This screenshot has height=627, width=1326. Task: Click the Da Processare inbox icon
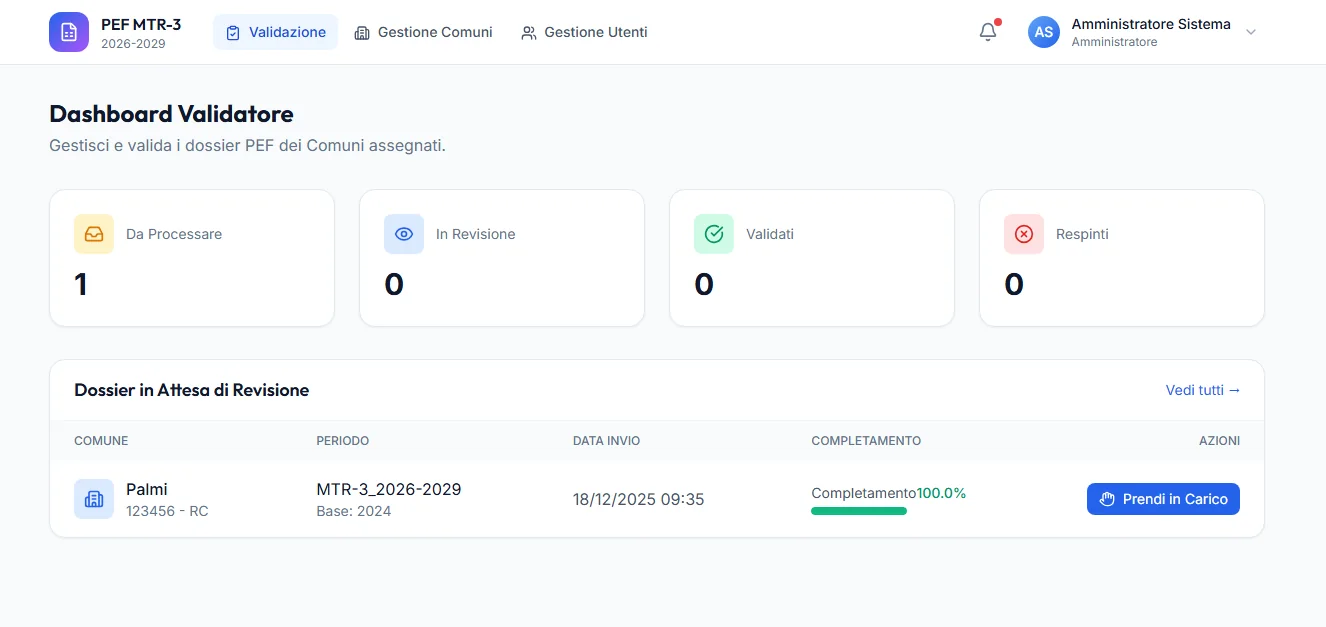[x=94, y=234]
